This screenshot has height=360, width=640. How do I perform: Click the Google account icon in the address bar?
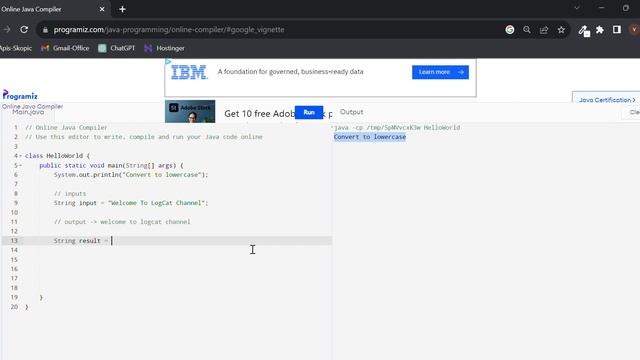coord(509,29)
